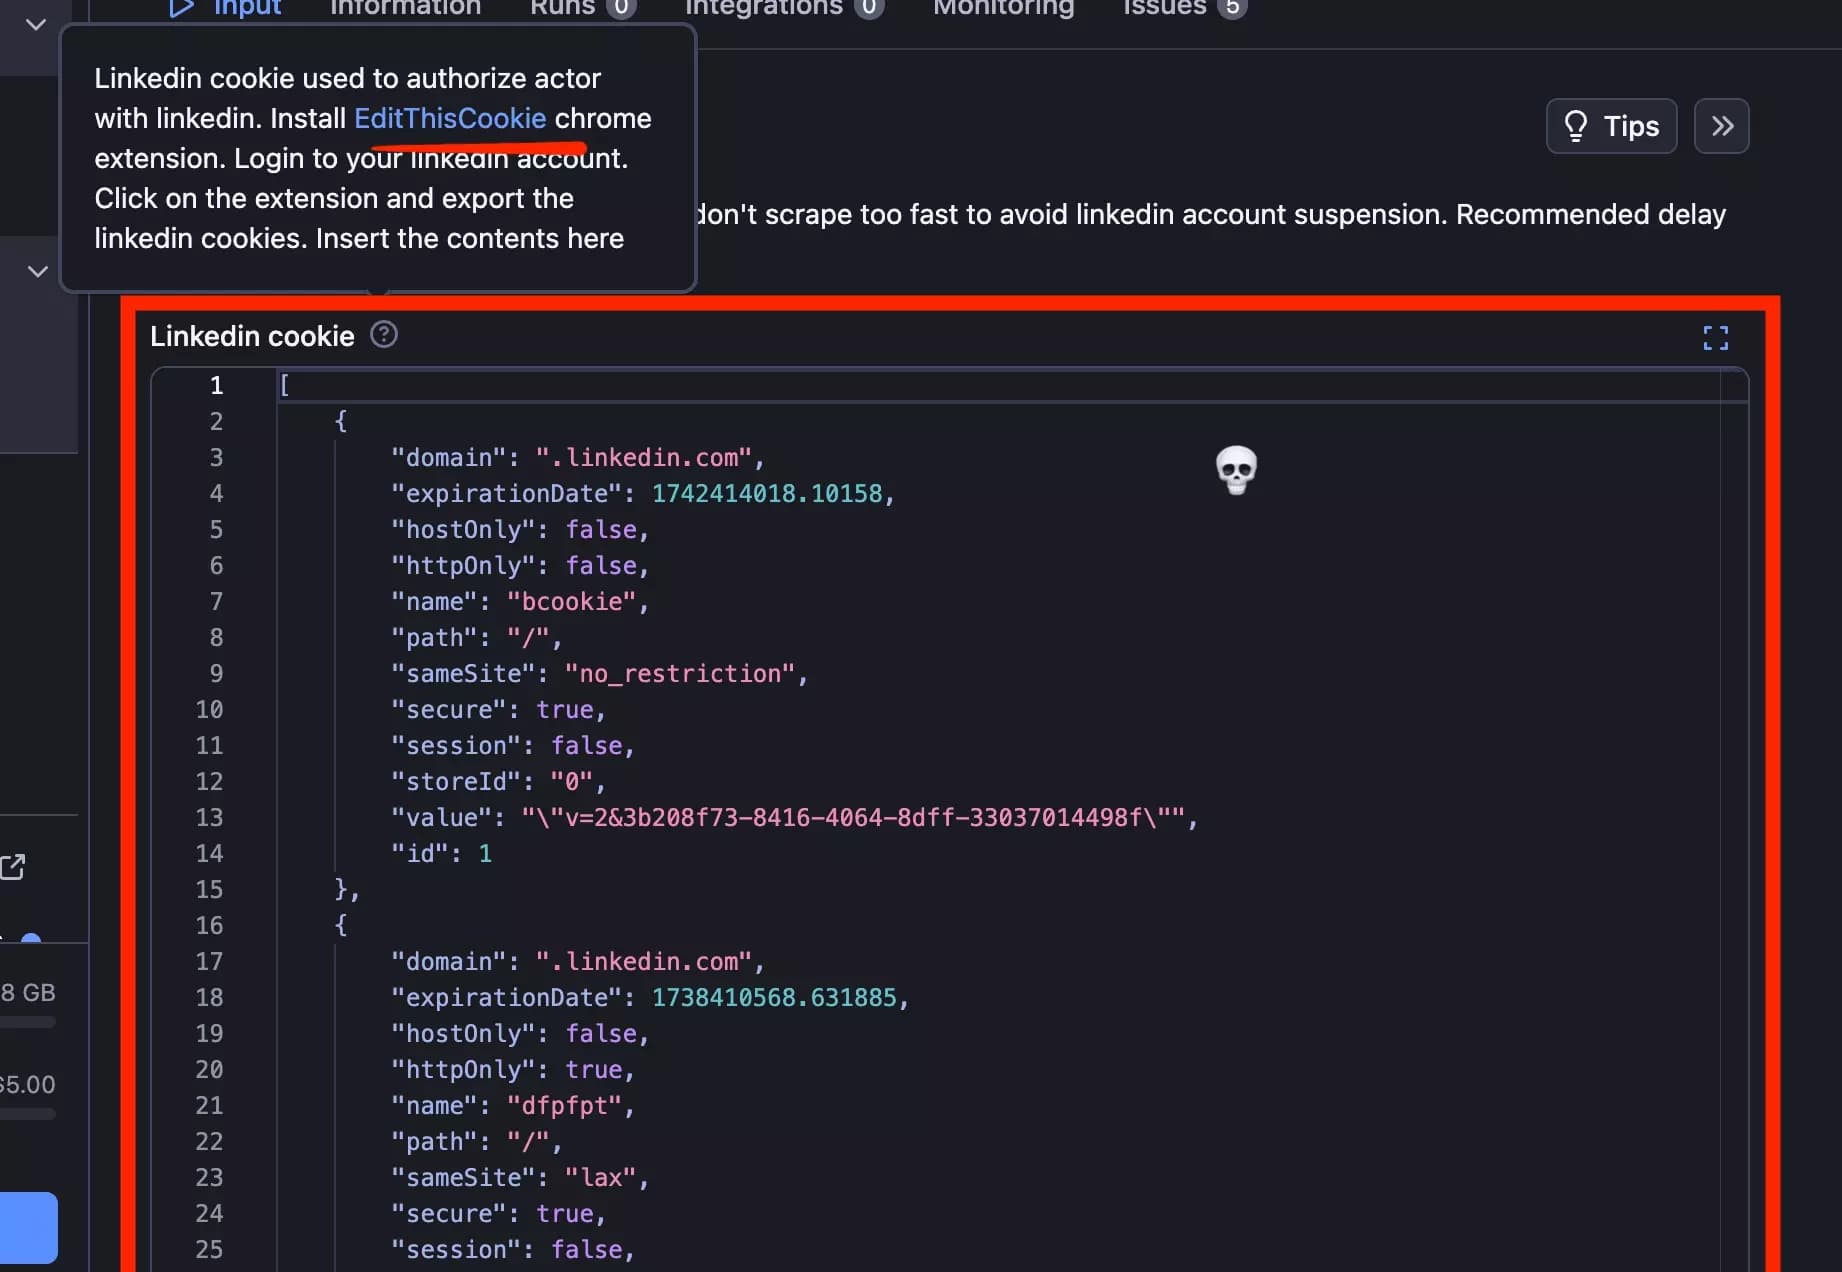Click the external link icon in the left sidebar
The image size is (1842, 1272).
[13, 866]
